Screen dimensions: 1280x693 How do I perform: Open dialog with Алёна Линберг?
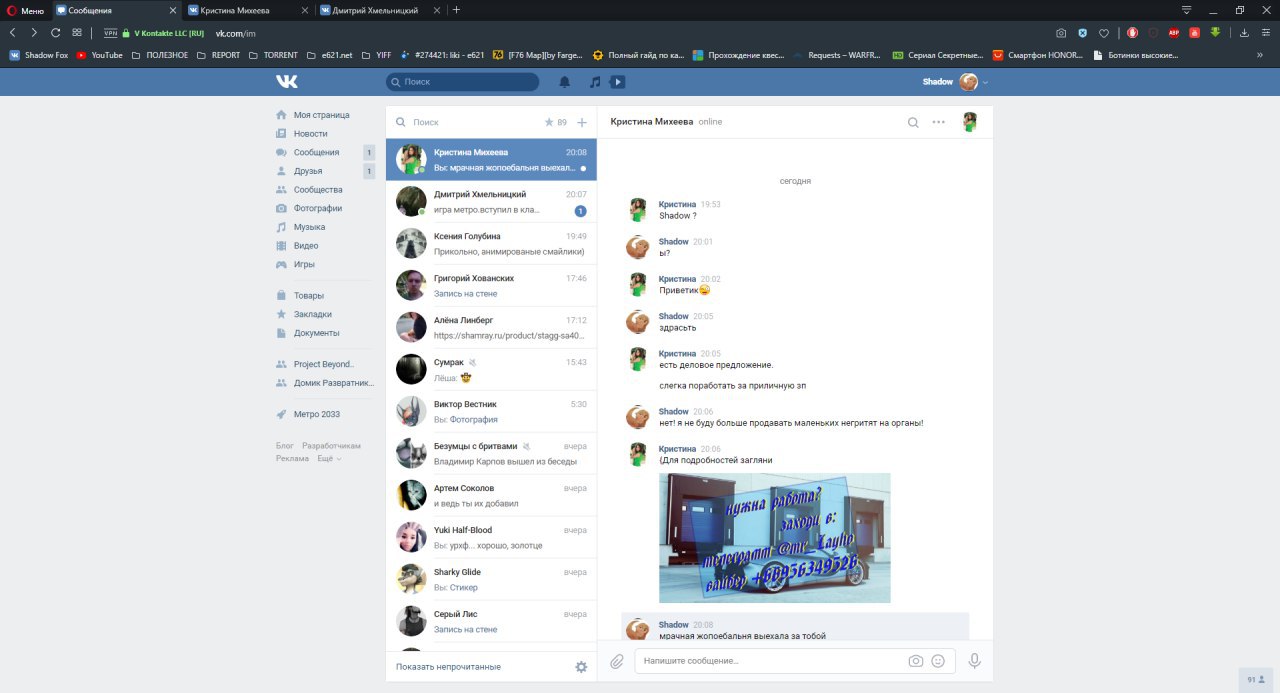[x=491, y=327]
